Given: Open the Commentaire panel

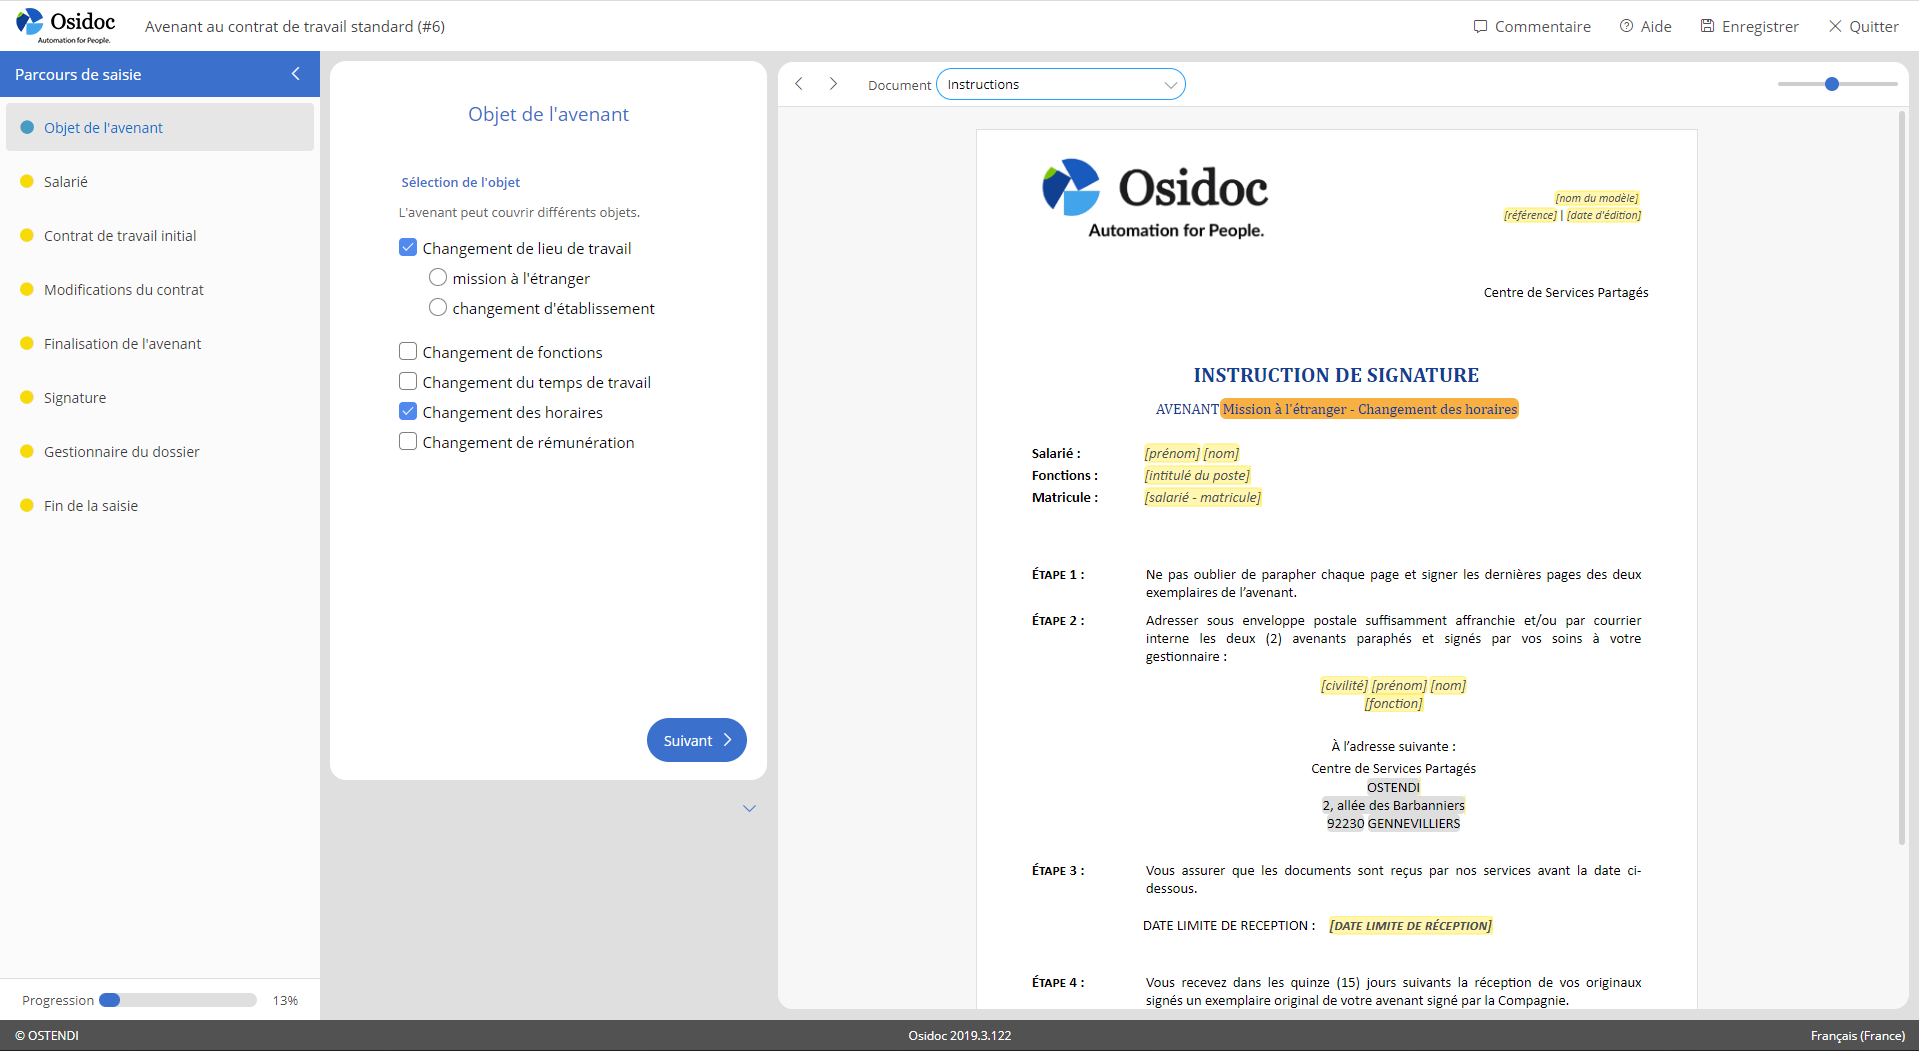Looking at the screenshot, I should tap(1531, 26).
